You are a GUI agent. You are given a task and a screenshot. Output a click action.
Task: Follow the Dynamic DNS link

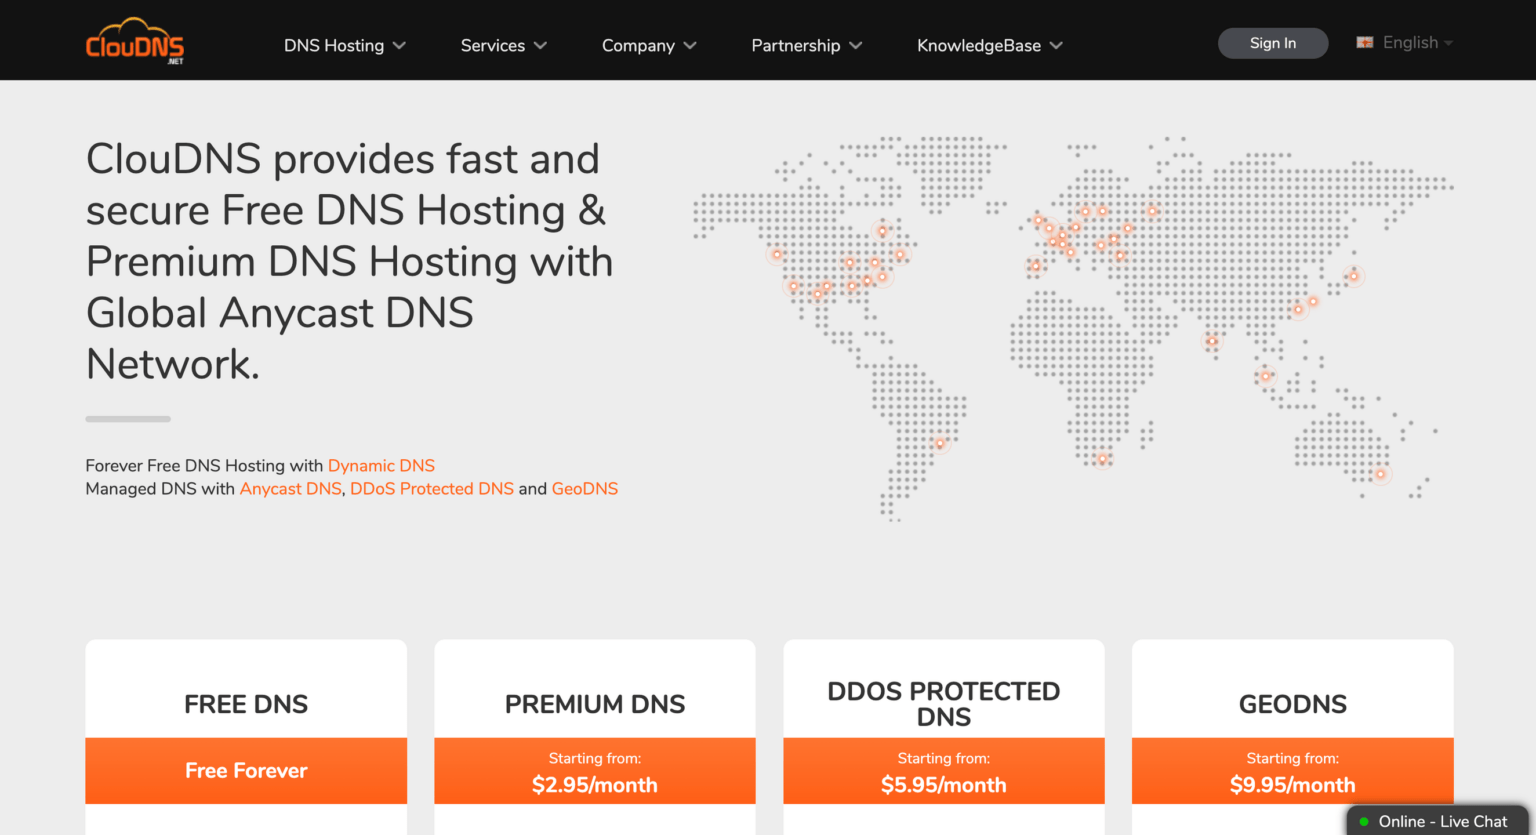(x=381, y=466)
